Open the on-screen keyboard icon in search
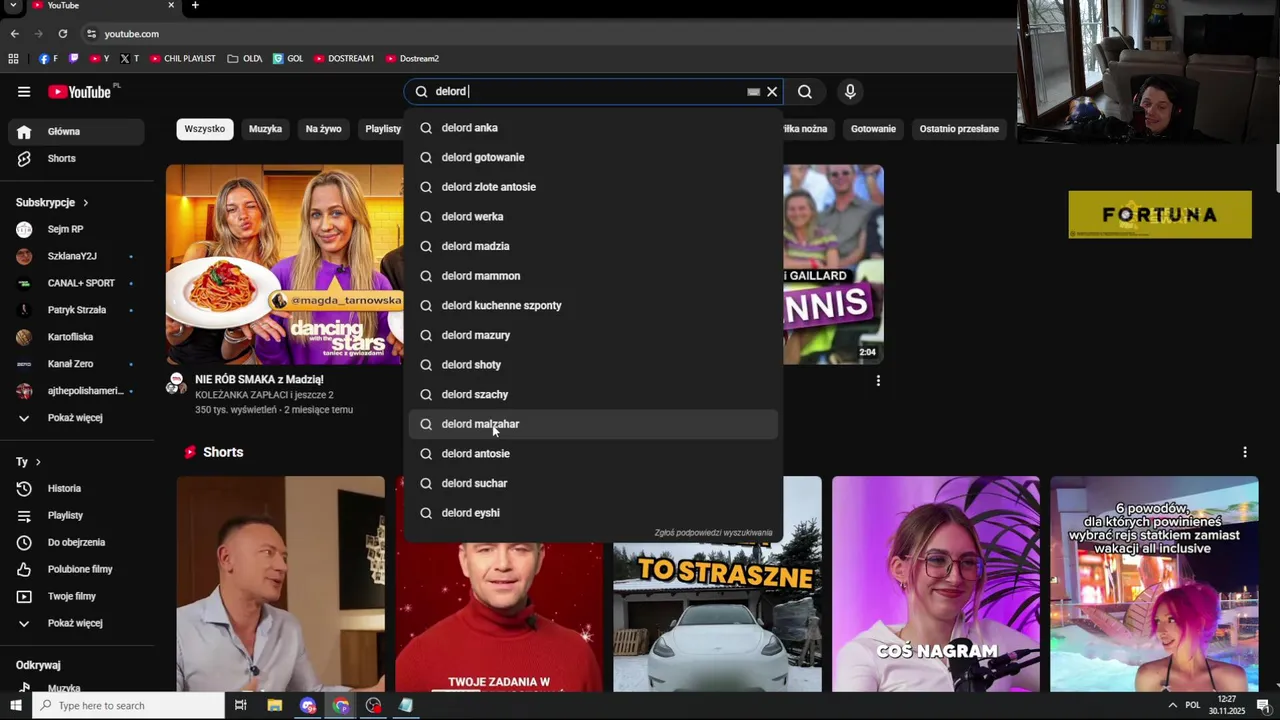 [753, 92]
